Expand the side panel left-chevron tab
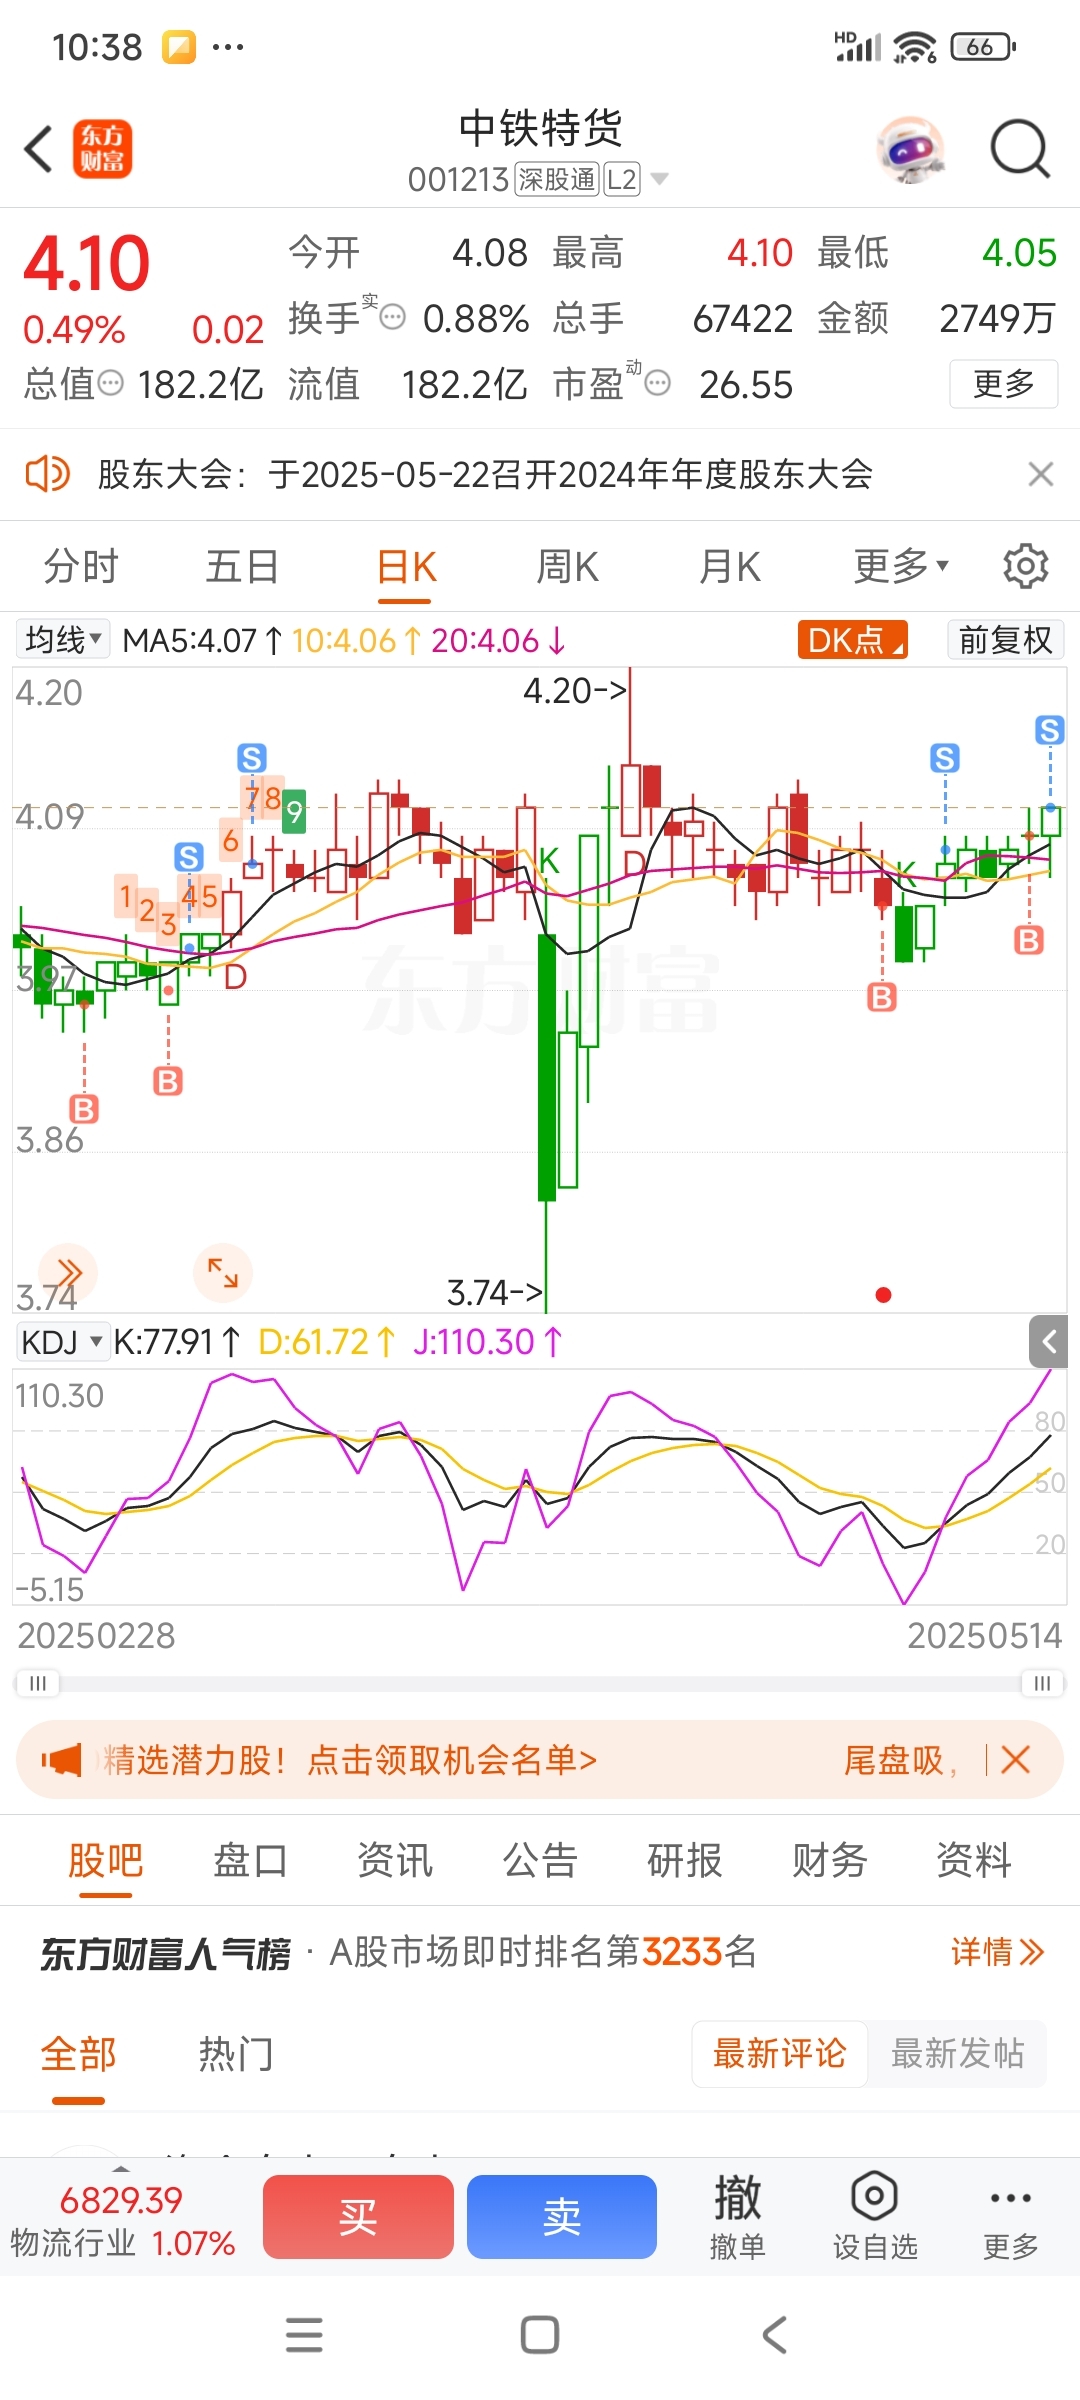The image size is (1080, 2400). [x=1048, y=1342]
